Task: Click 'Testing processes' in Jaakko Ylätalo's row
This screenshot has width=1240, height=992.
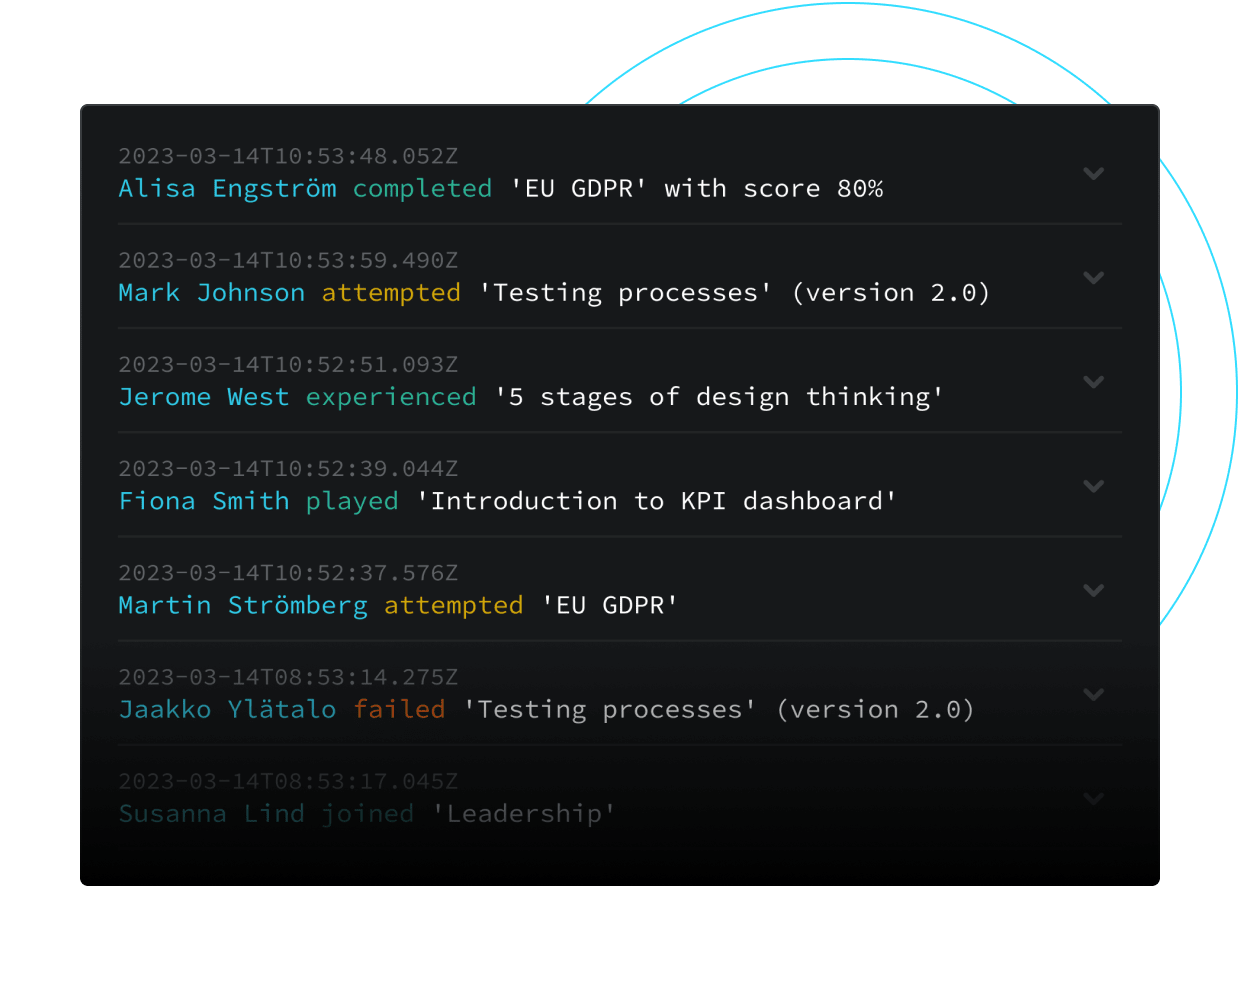Action: pyautogui.click(x=610, y=710)
